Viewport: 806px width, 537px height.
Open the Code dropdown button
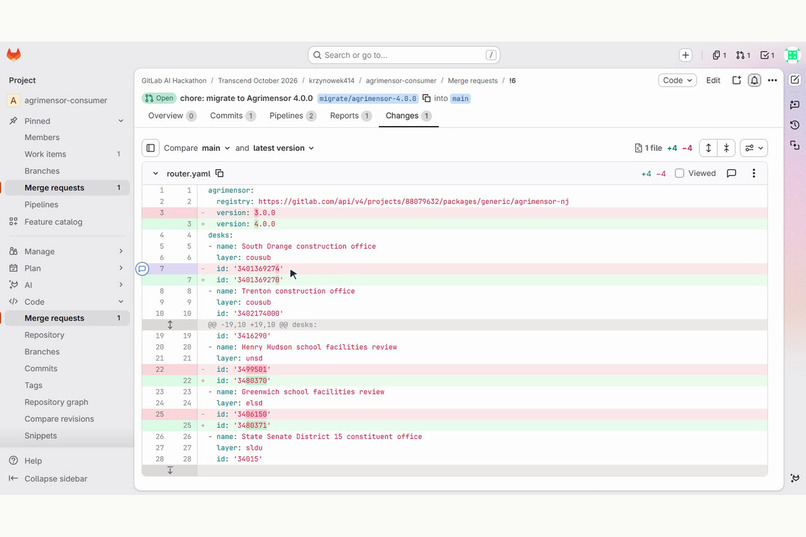pos(677,80)
